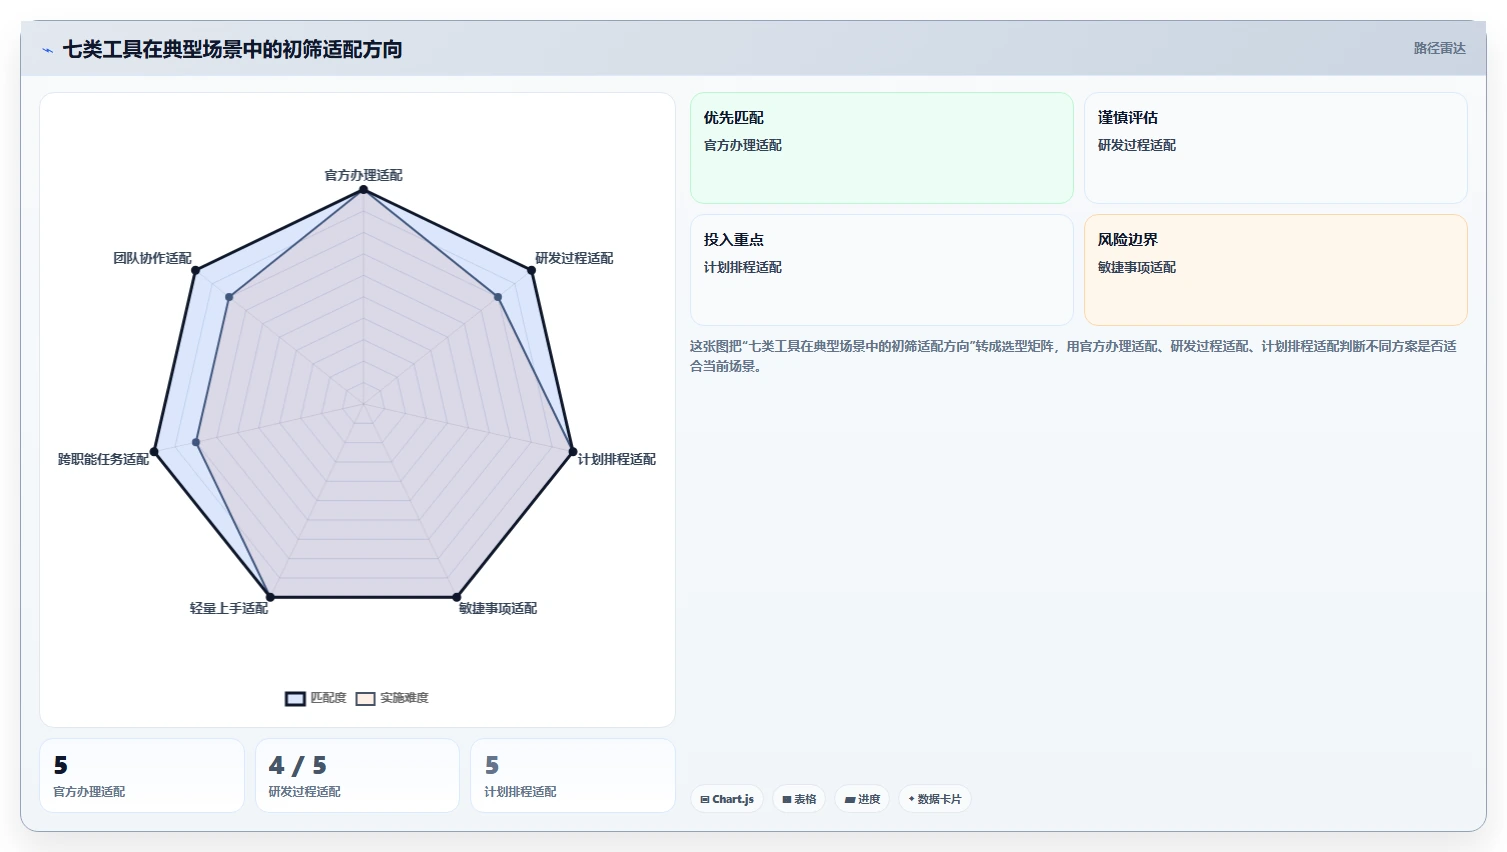Open the 谨慎评估 card

tap(1275, 148)
